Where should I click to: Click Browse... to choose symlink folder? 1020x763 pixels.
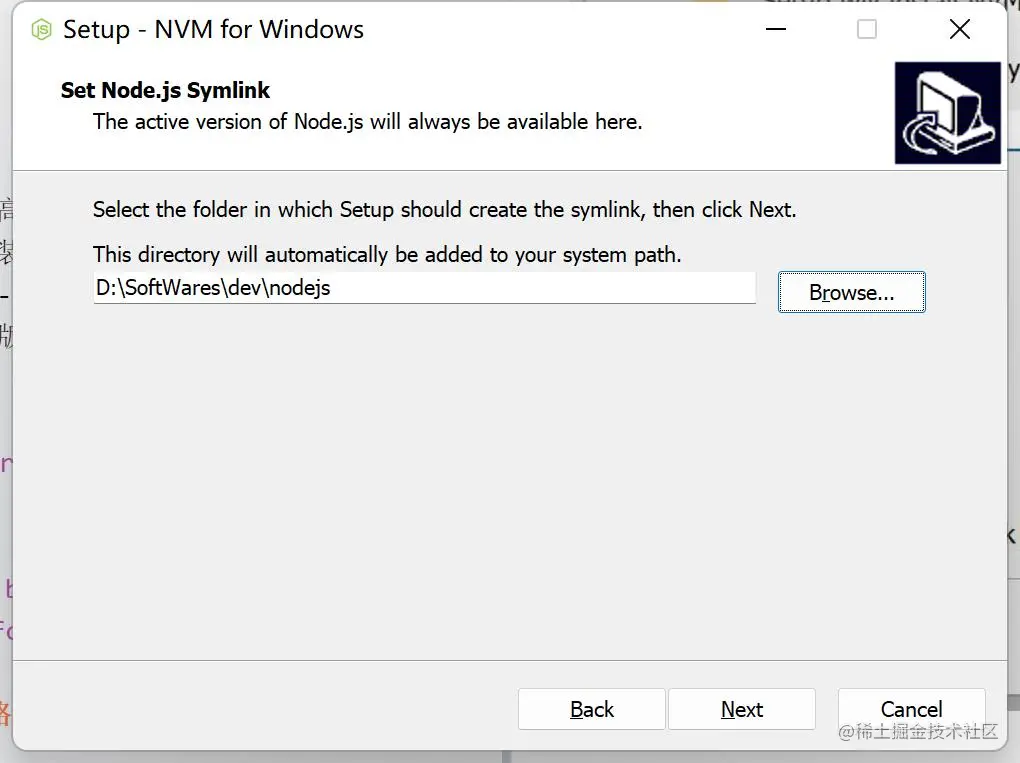click(851, 292)
